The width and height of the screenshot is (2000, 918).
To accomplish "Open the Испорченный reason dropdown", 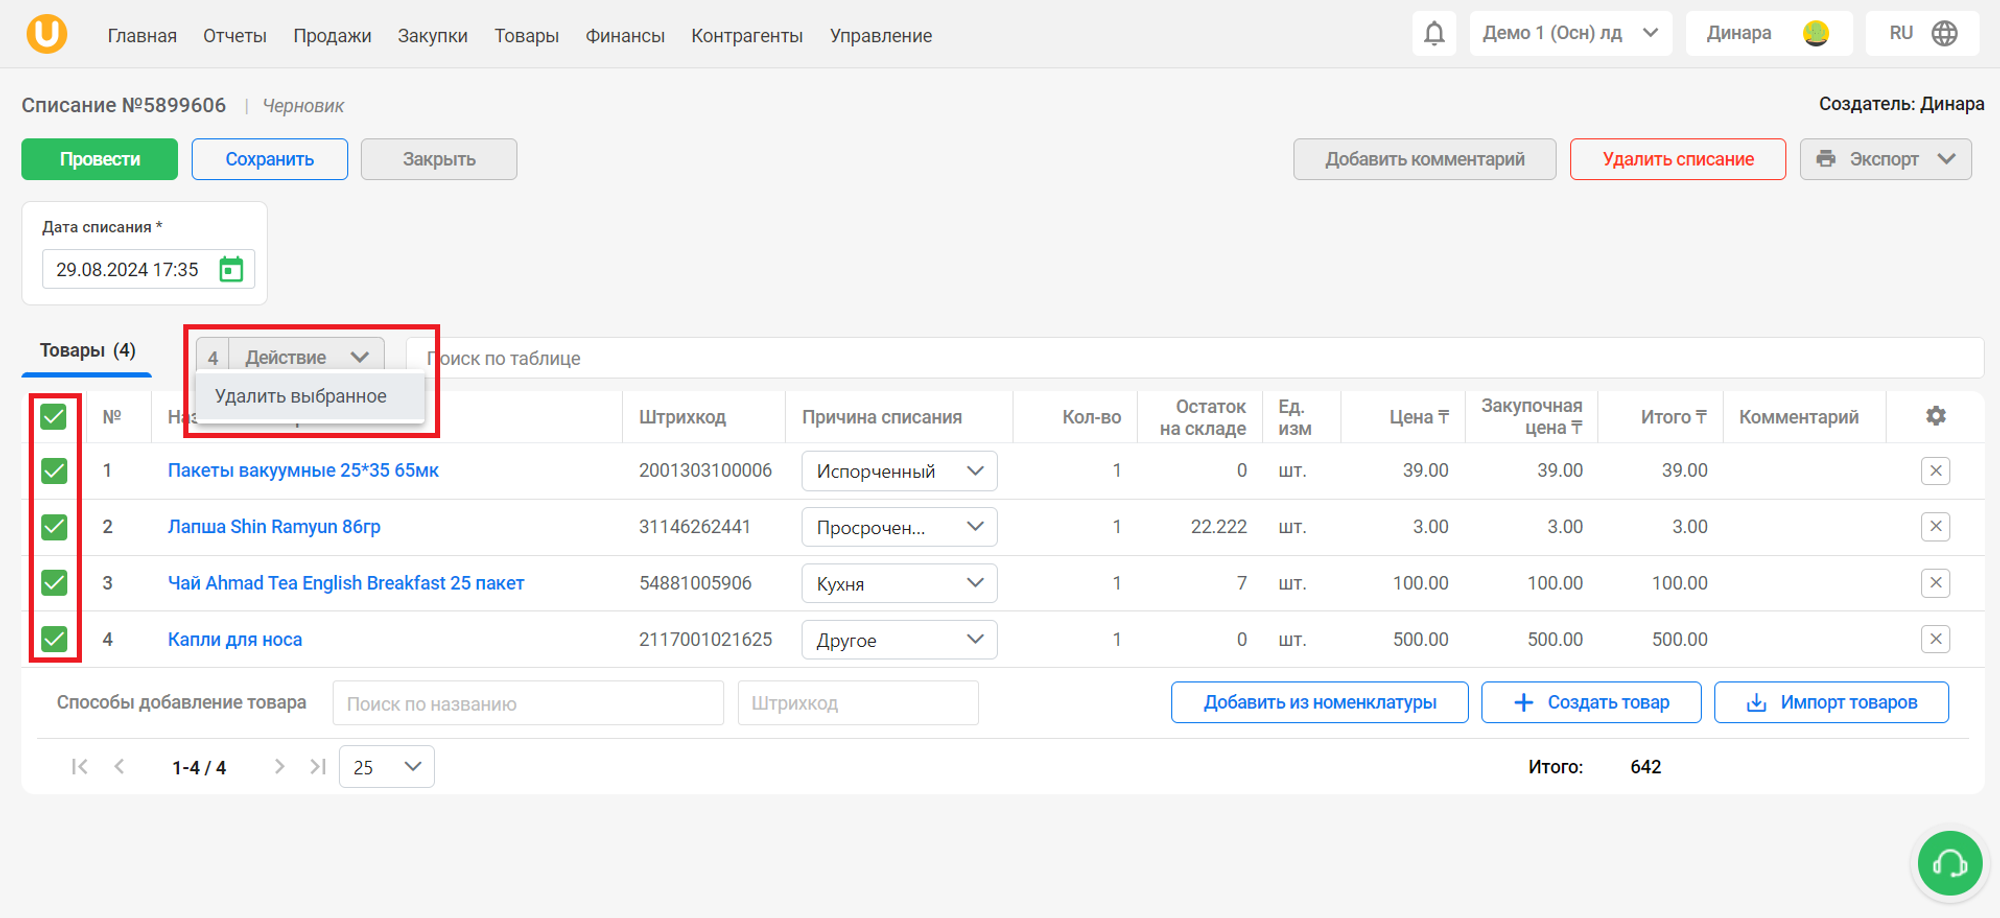I will tap(899, 471).
